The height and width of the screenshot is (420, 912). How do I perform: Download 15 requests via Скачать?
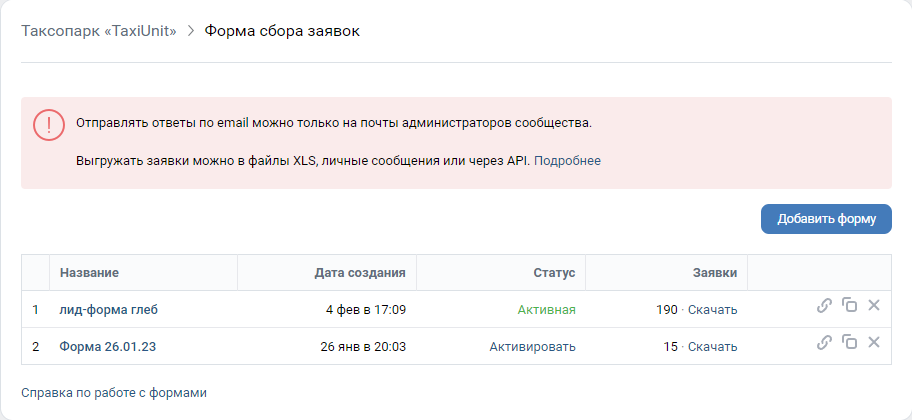pyautogui.click(x=712, y=347)
